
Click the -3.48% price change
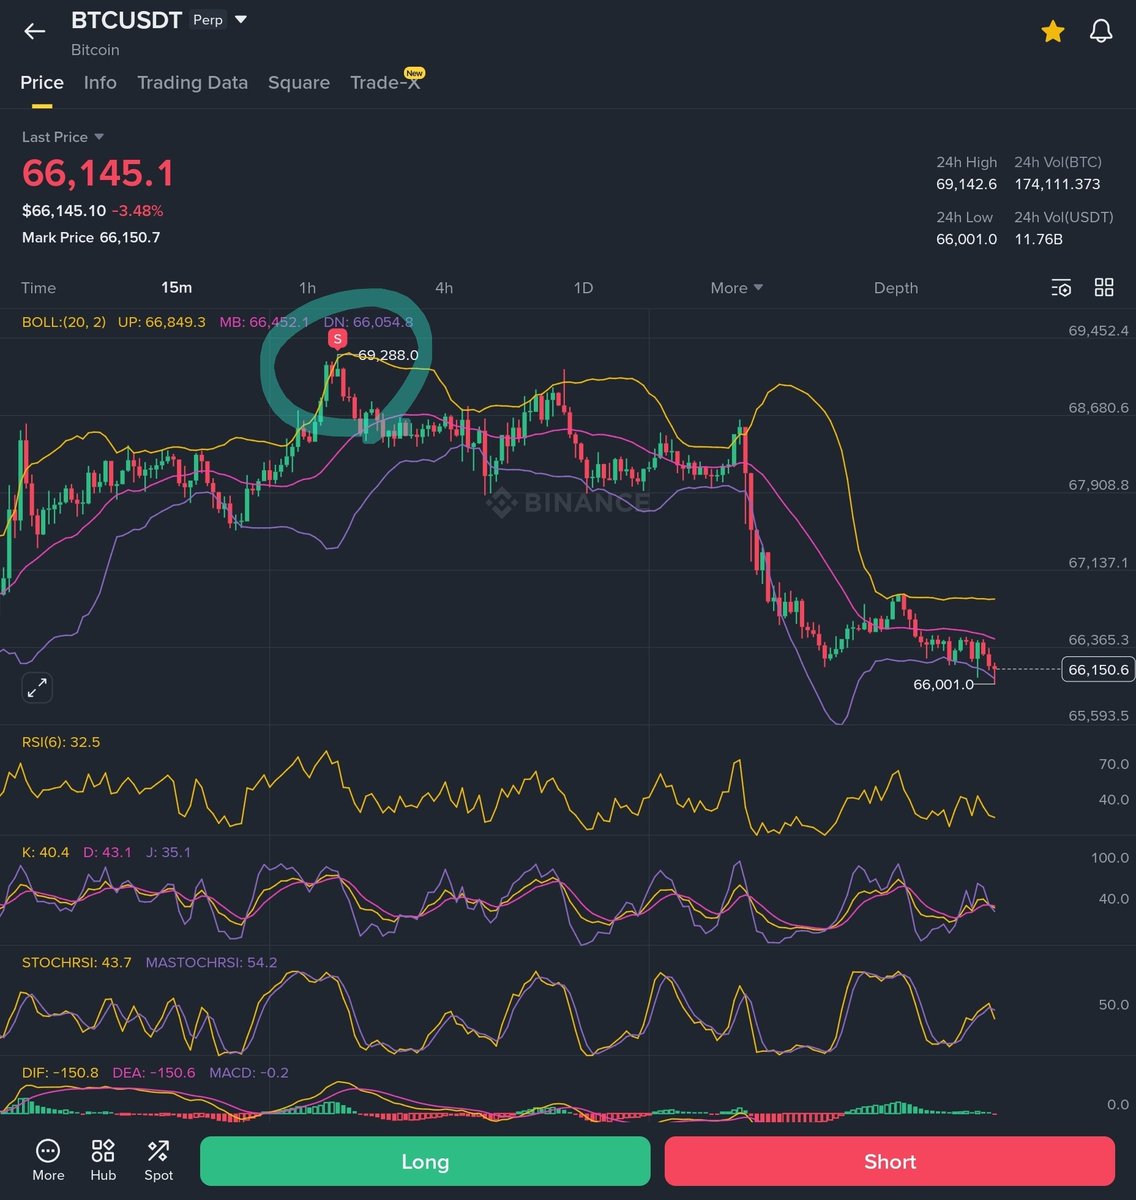pyautogui.click(x=137, y=211)
